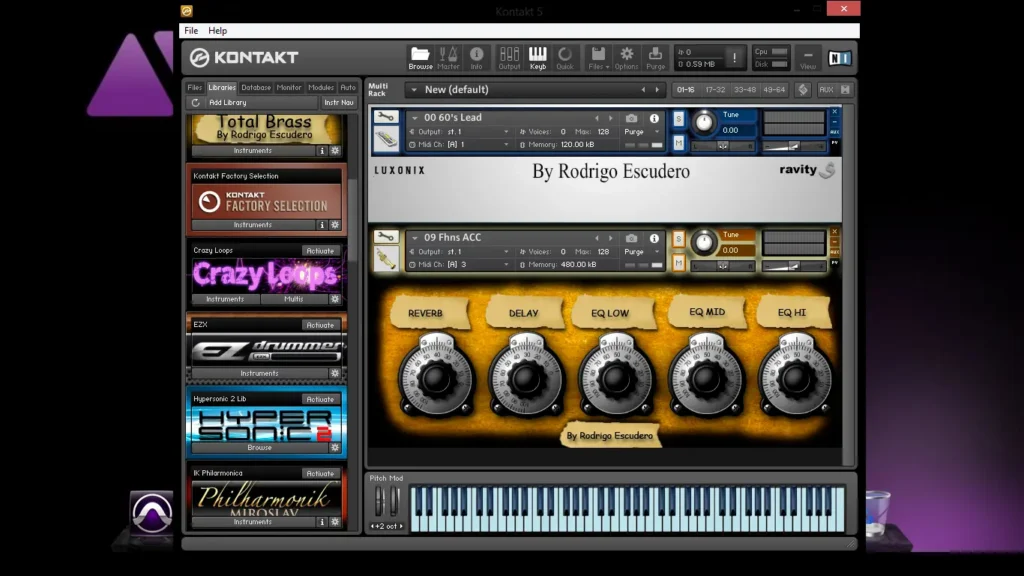Open the Midi Ch dropdown for 09 Fhns ACC
Image resolution: width=1024 pixels, height=576 pixels.
[x=506, y=265]
